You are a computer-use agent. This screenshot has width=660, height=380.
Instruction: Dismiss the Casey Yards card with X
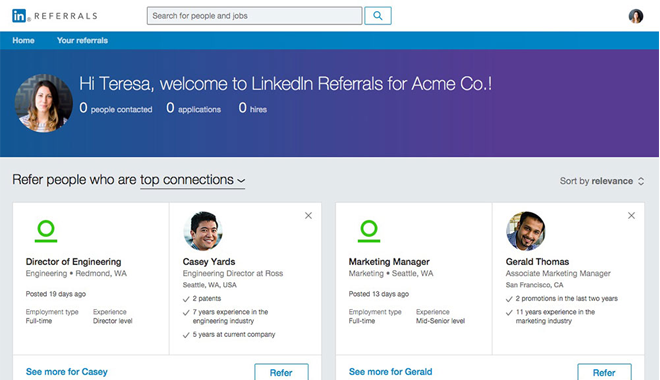[309, 215]
